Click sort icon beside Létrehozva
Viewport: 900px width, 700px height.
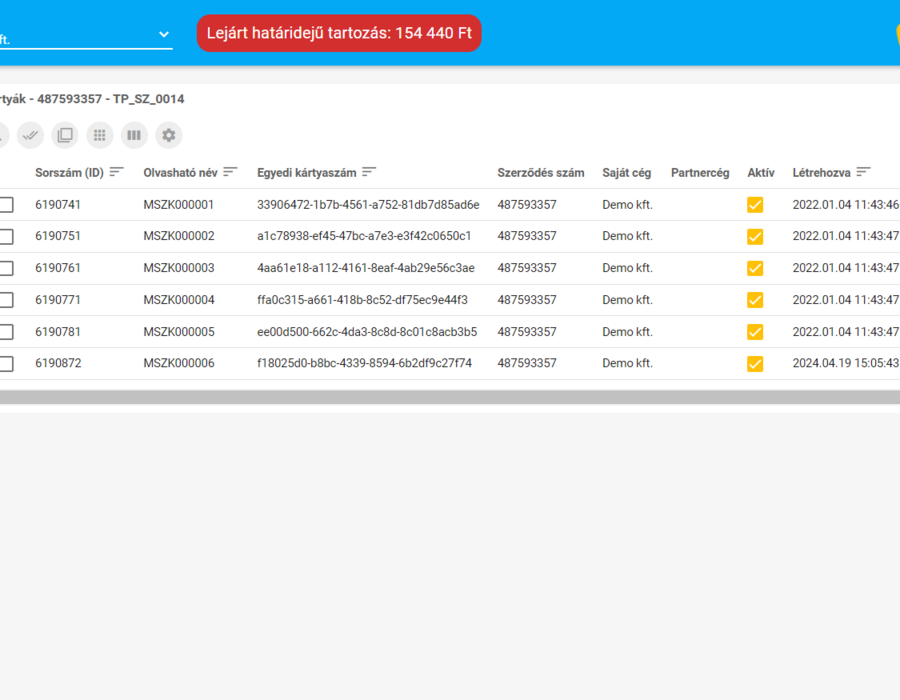(863, 172)
